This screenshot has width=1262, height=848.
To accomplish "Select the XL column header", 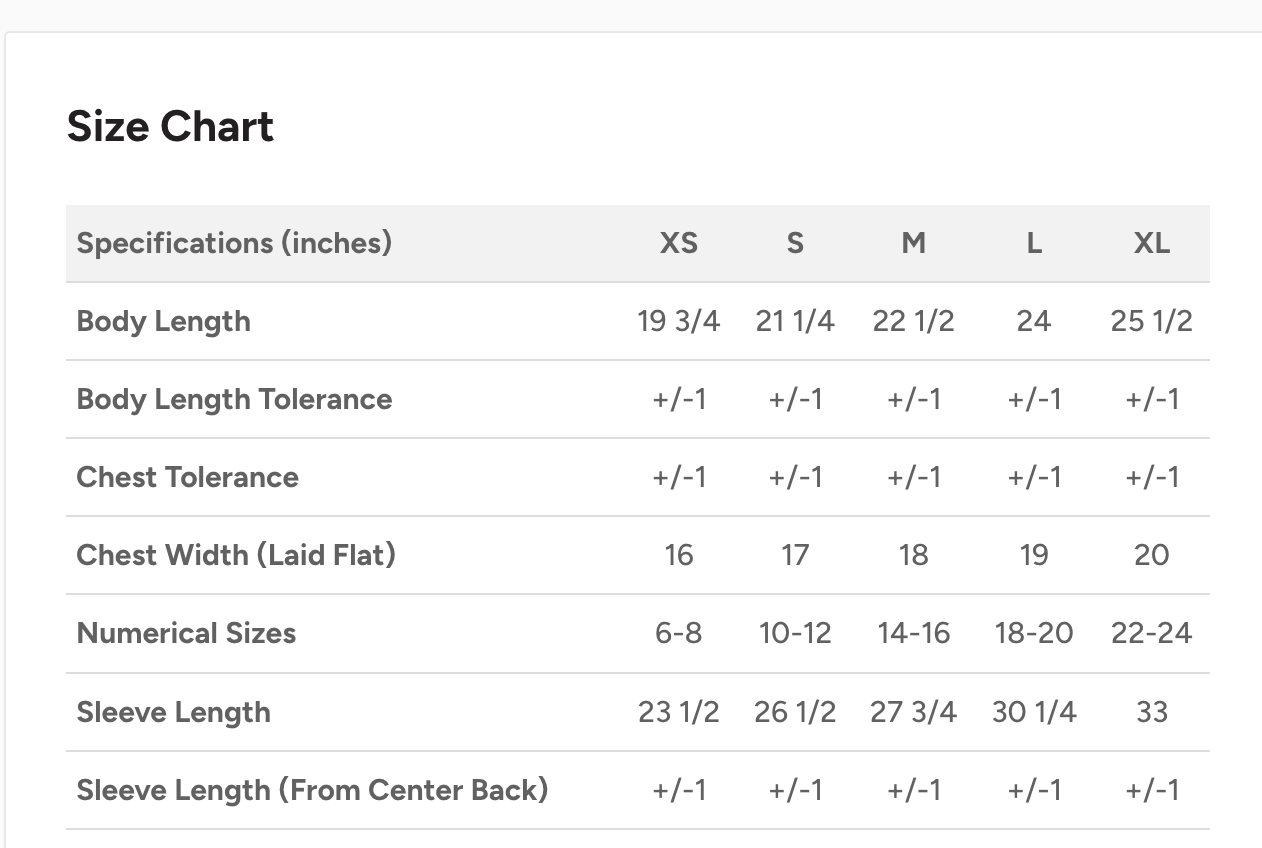I will click(1151, 243).
